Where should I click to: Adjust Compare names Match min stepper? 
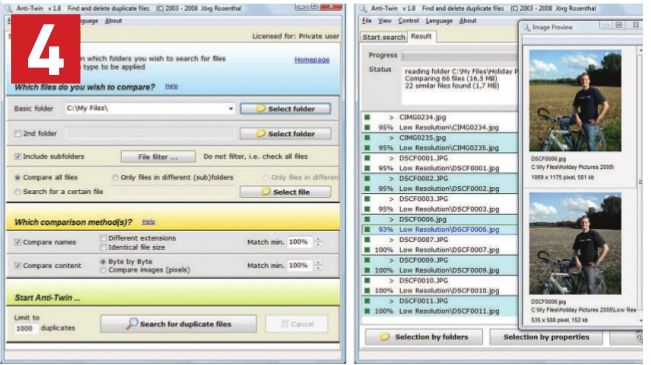tap(318, 242)
